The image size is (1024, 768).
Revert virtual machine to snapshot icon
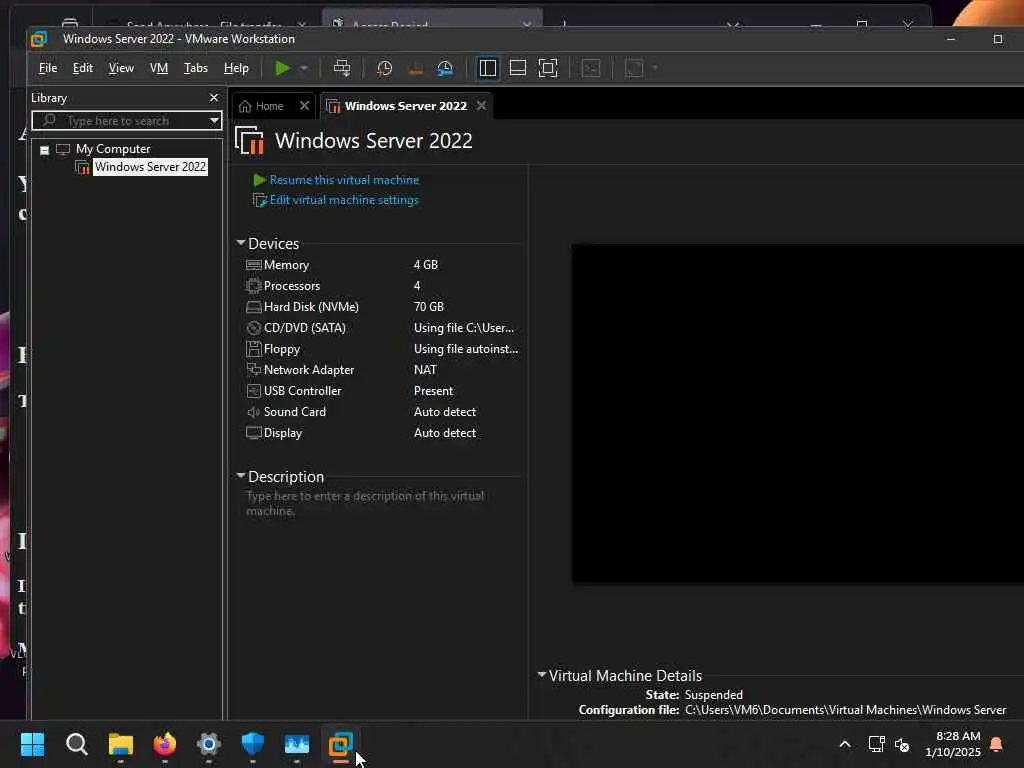coord(415,68)
